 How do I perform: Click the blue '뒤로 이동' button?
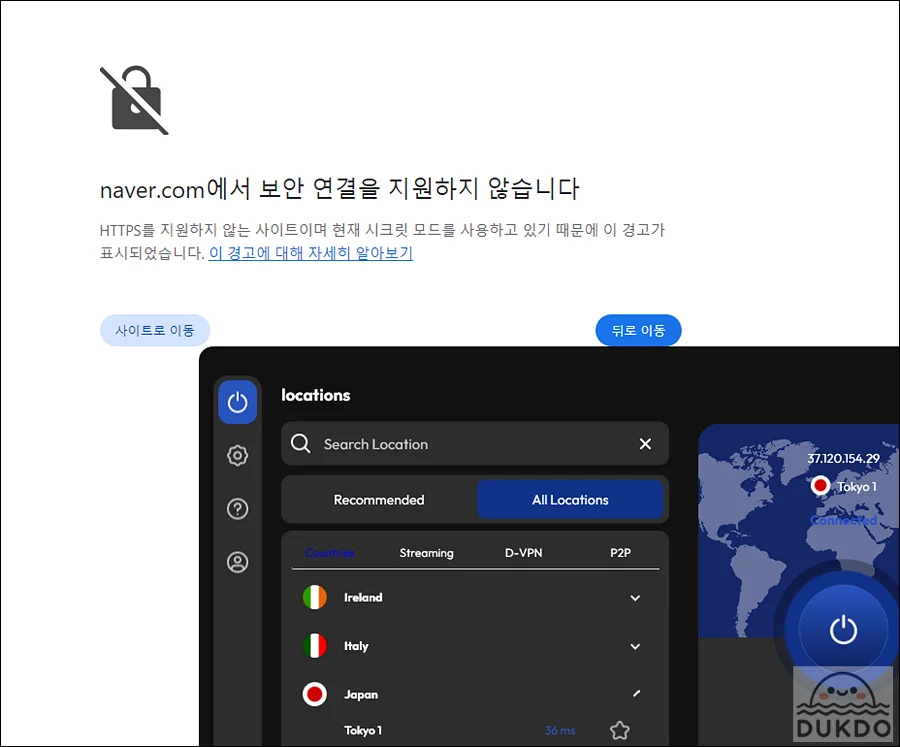638,330
